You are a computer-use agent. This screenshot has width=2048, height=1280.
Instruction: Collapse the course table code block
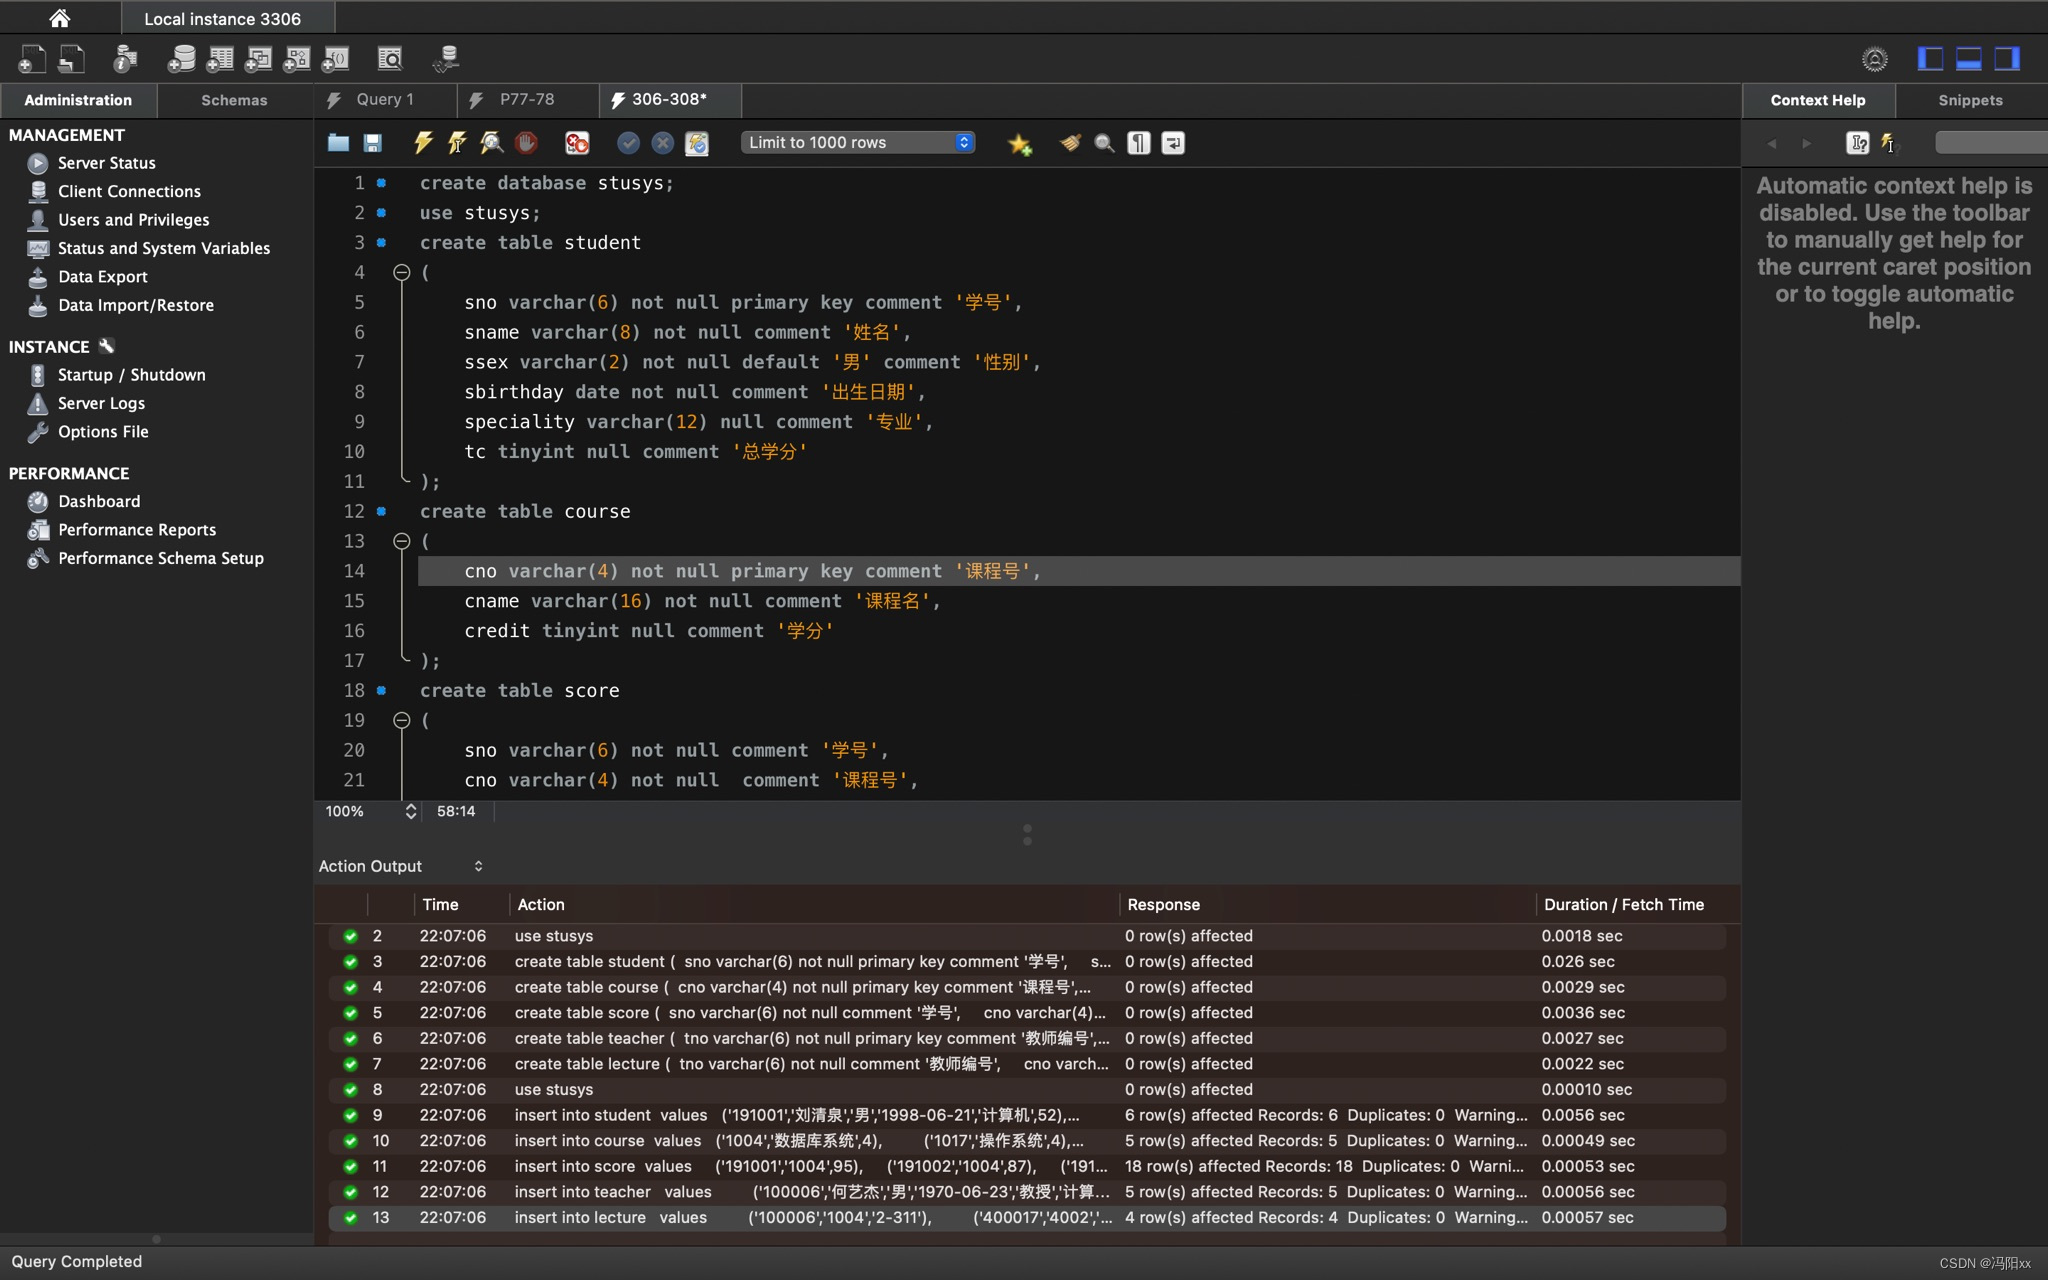(401, 541)
